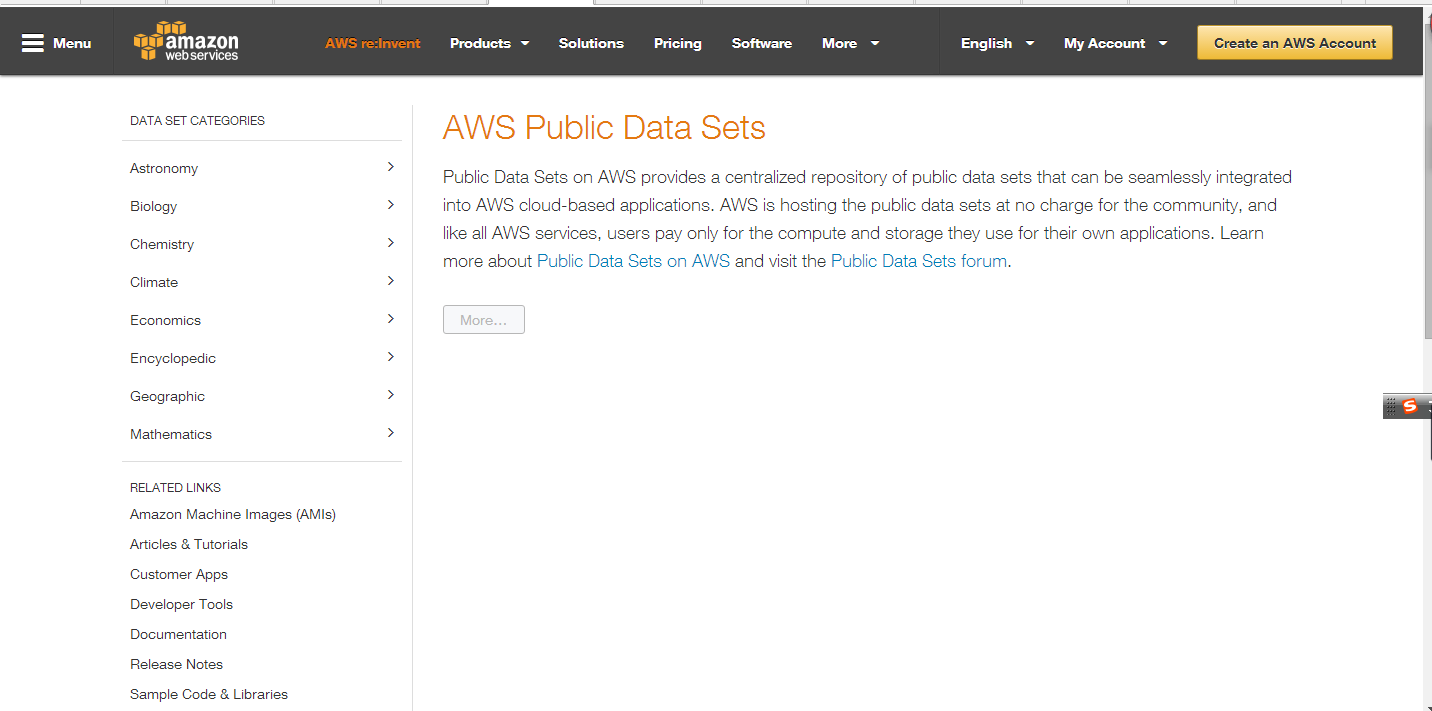Expand the More dropdown menu

coord(851,43)
